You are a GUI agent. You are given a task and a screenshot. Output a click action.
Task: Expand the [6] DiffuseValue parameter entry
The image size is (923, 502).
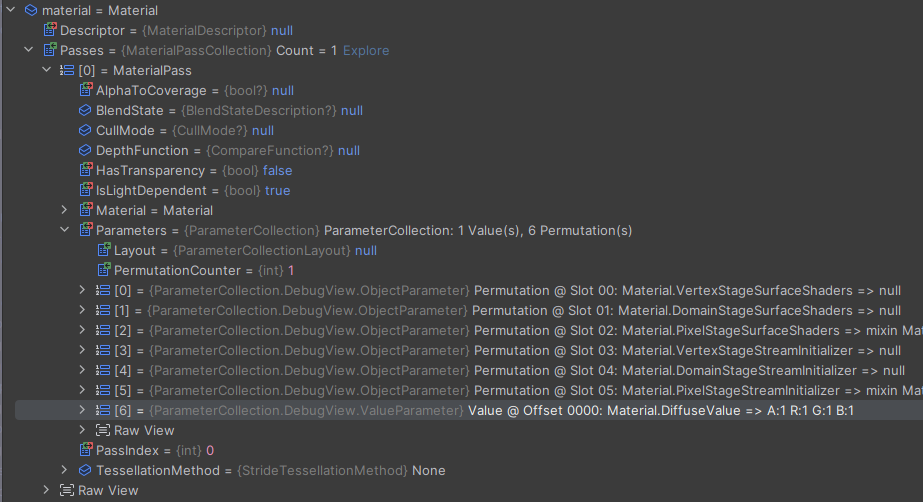82,410
